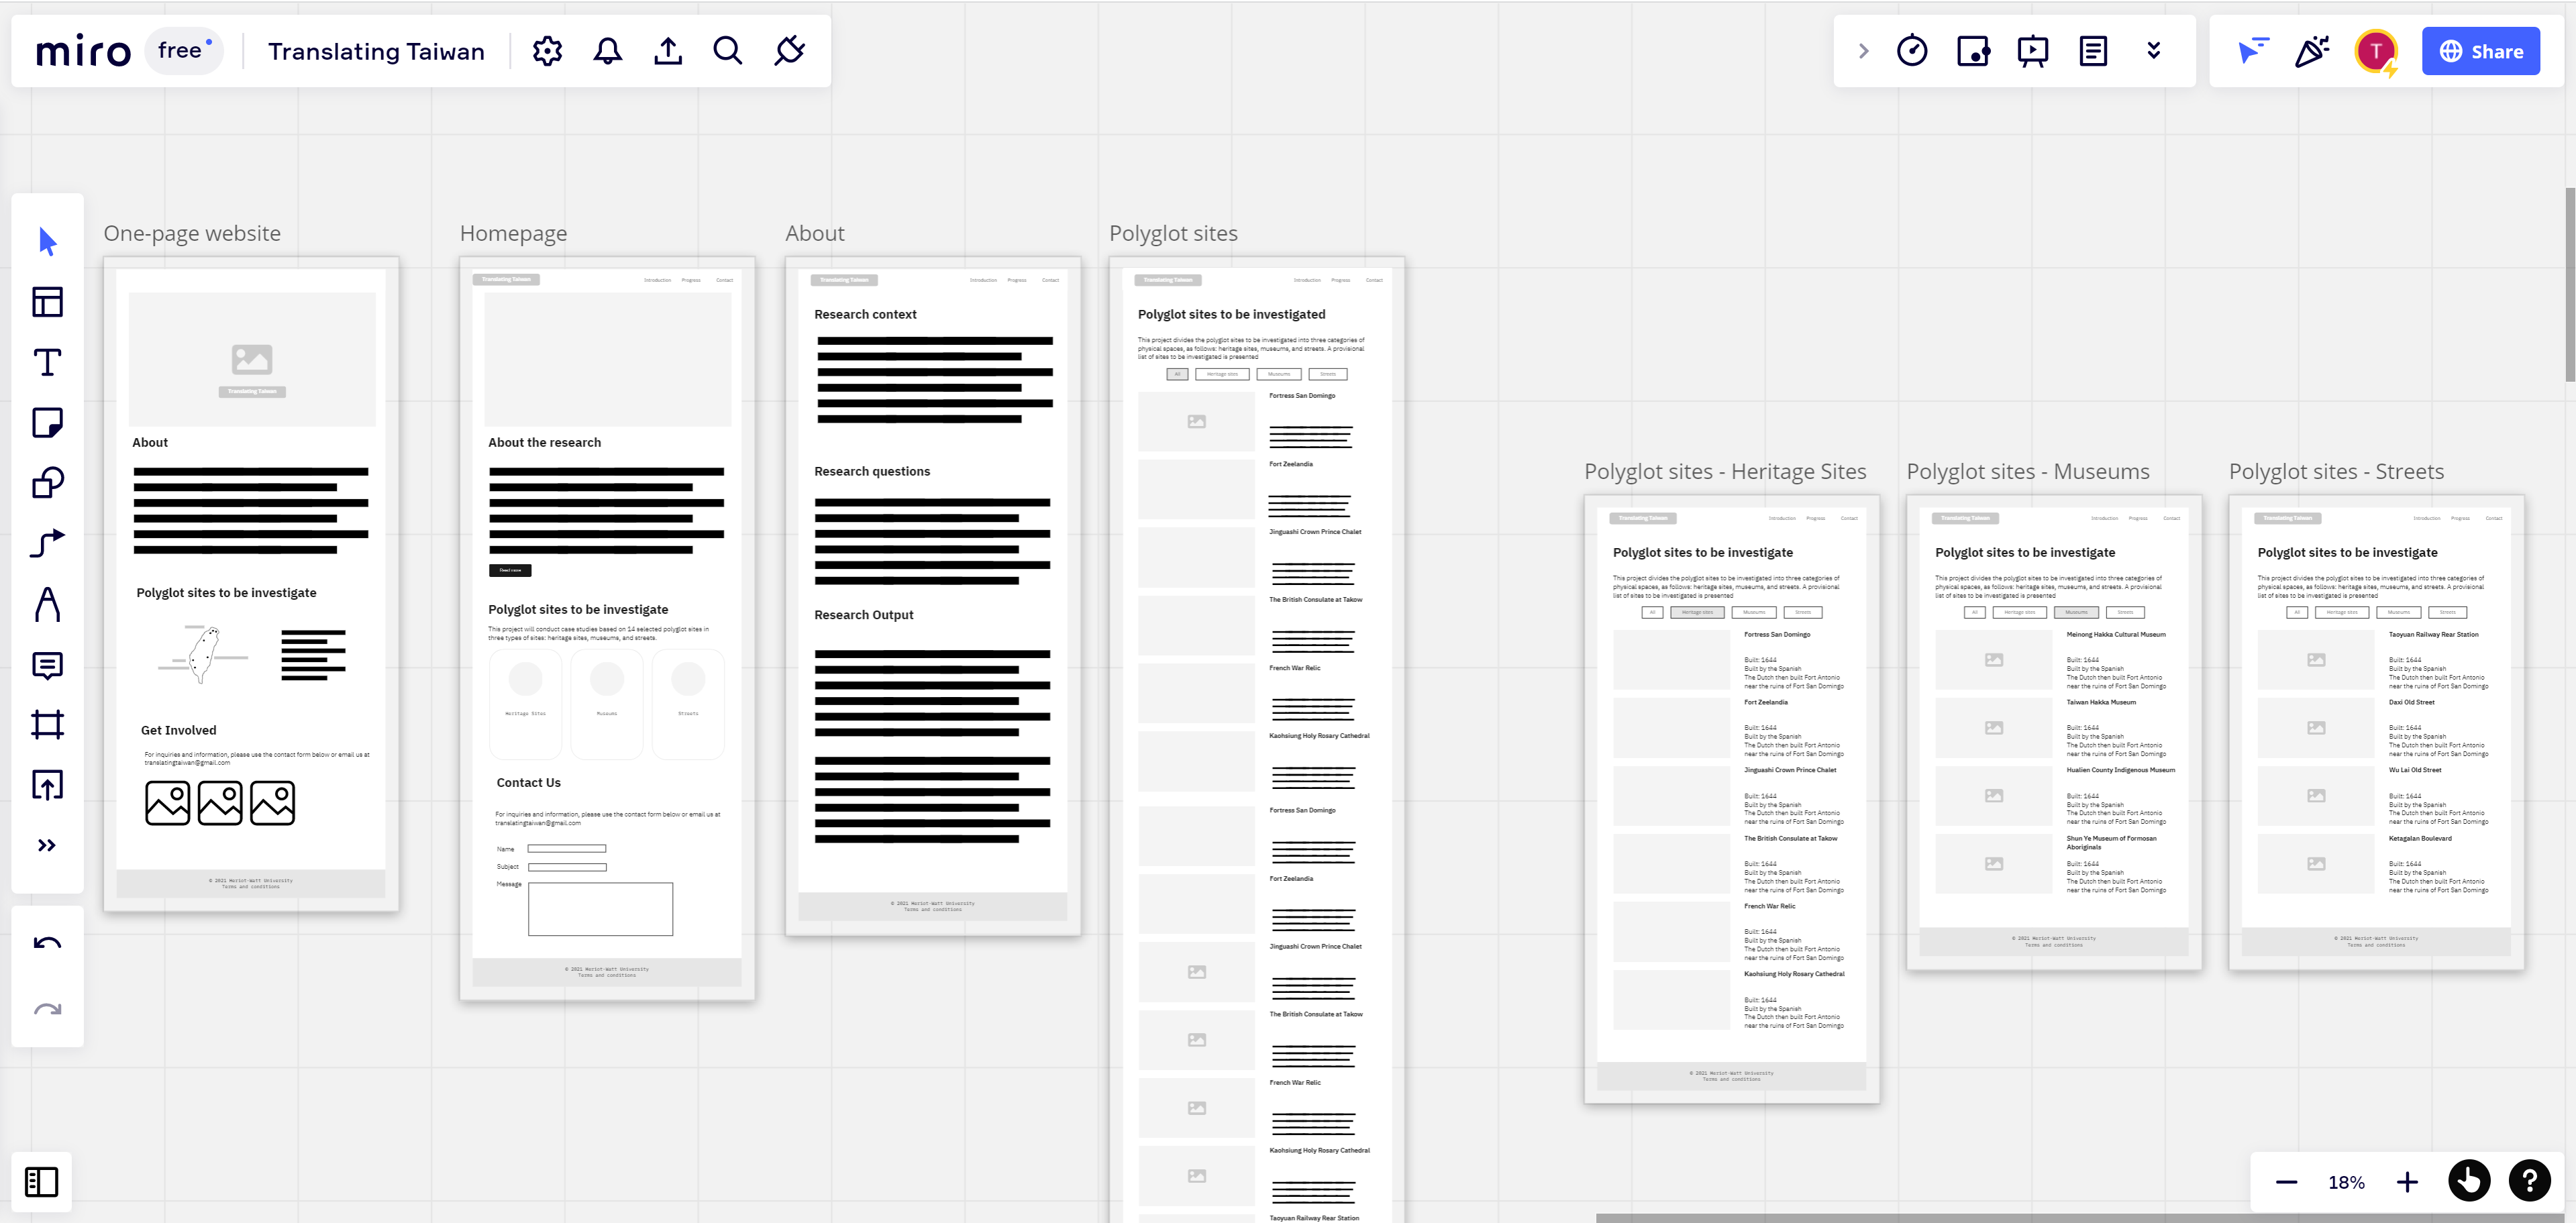Image resolution: width=2576 pixels, height=1223 pixels.
Task: Select the connection line tool
Action: 47,544
